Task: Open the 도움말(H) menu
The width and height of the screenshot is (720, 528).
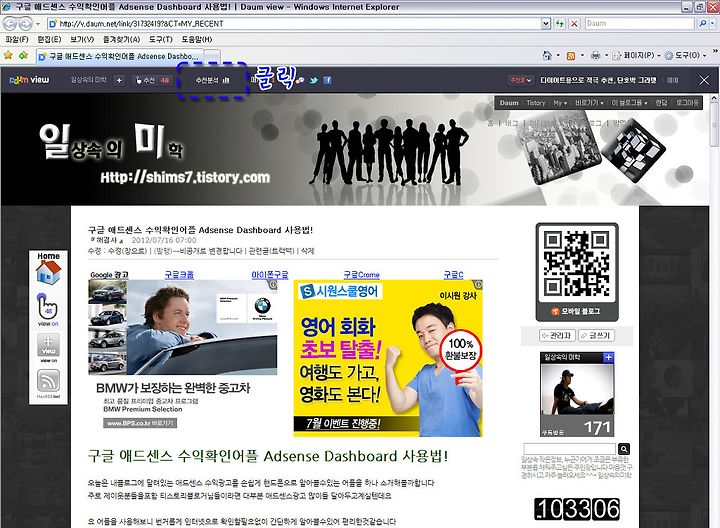Action: [x=197, y=39]
